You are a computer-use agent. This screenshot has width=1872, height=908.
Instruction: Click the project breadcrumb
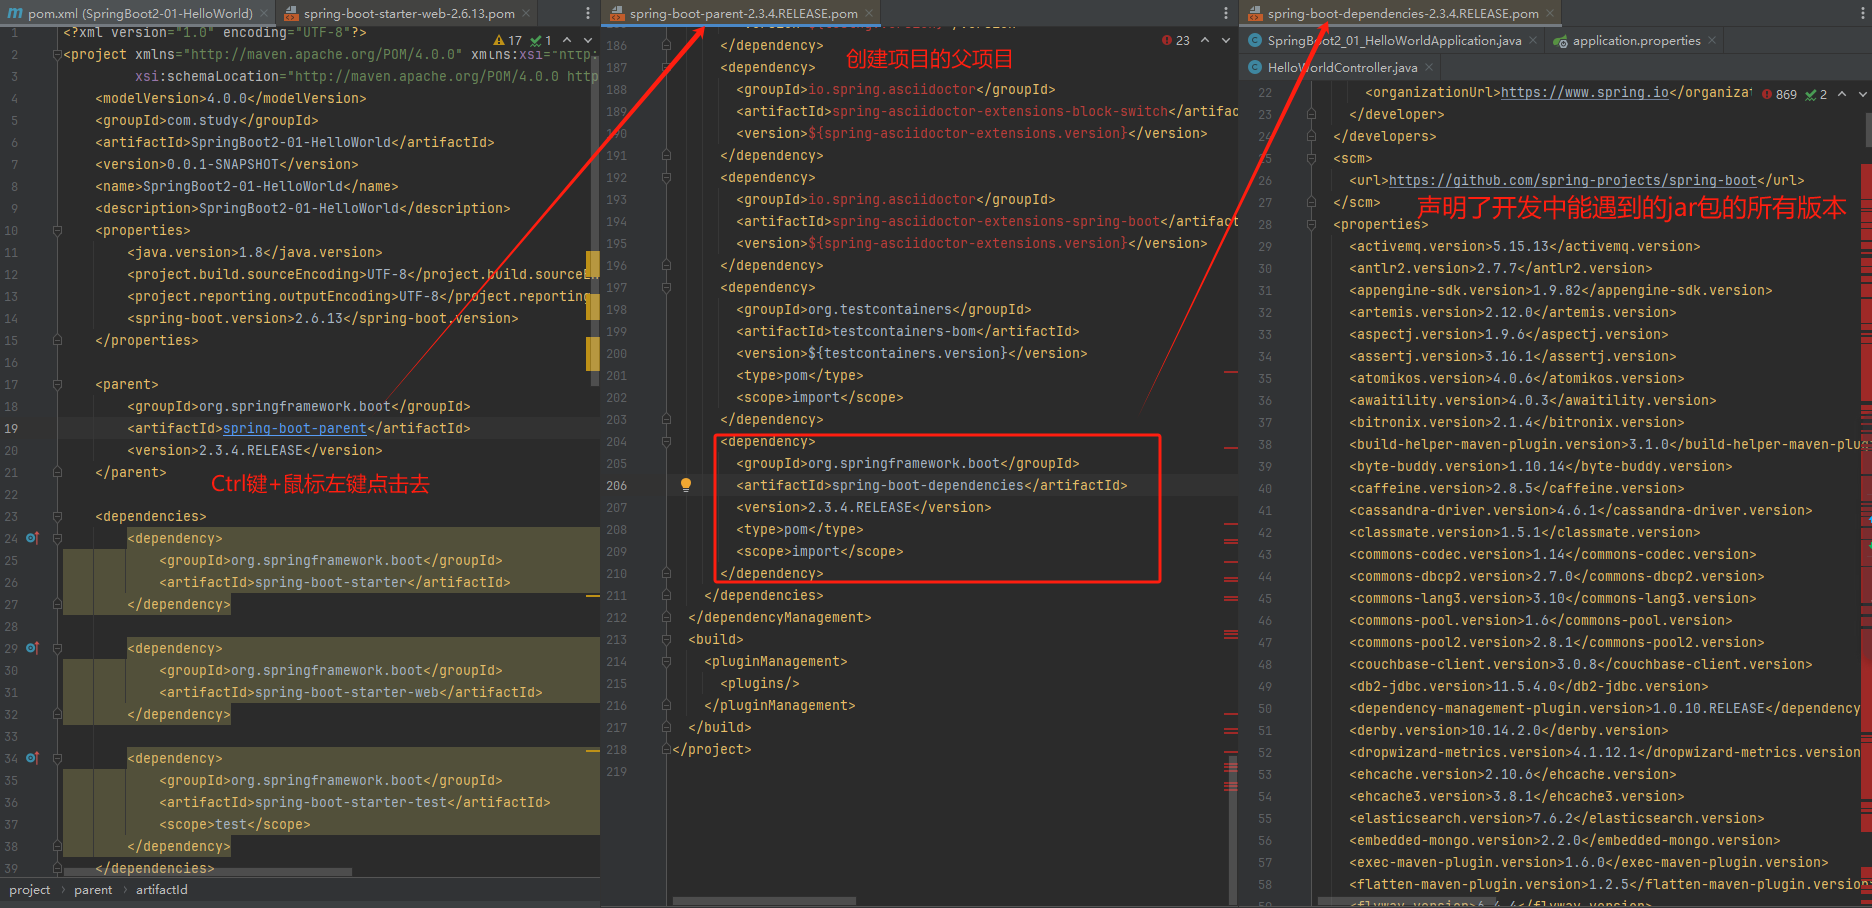(x=29, y=890)
